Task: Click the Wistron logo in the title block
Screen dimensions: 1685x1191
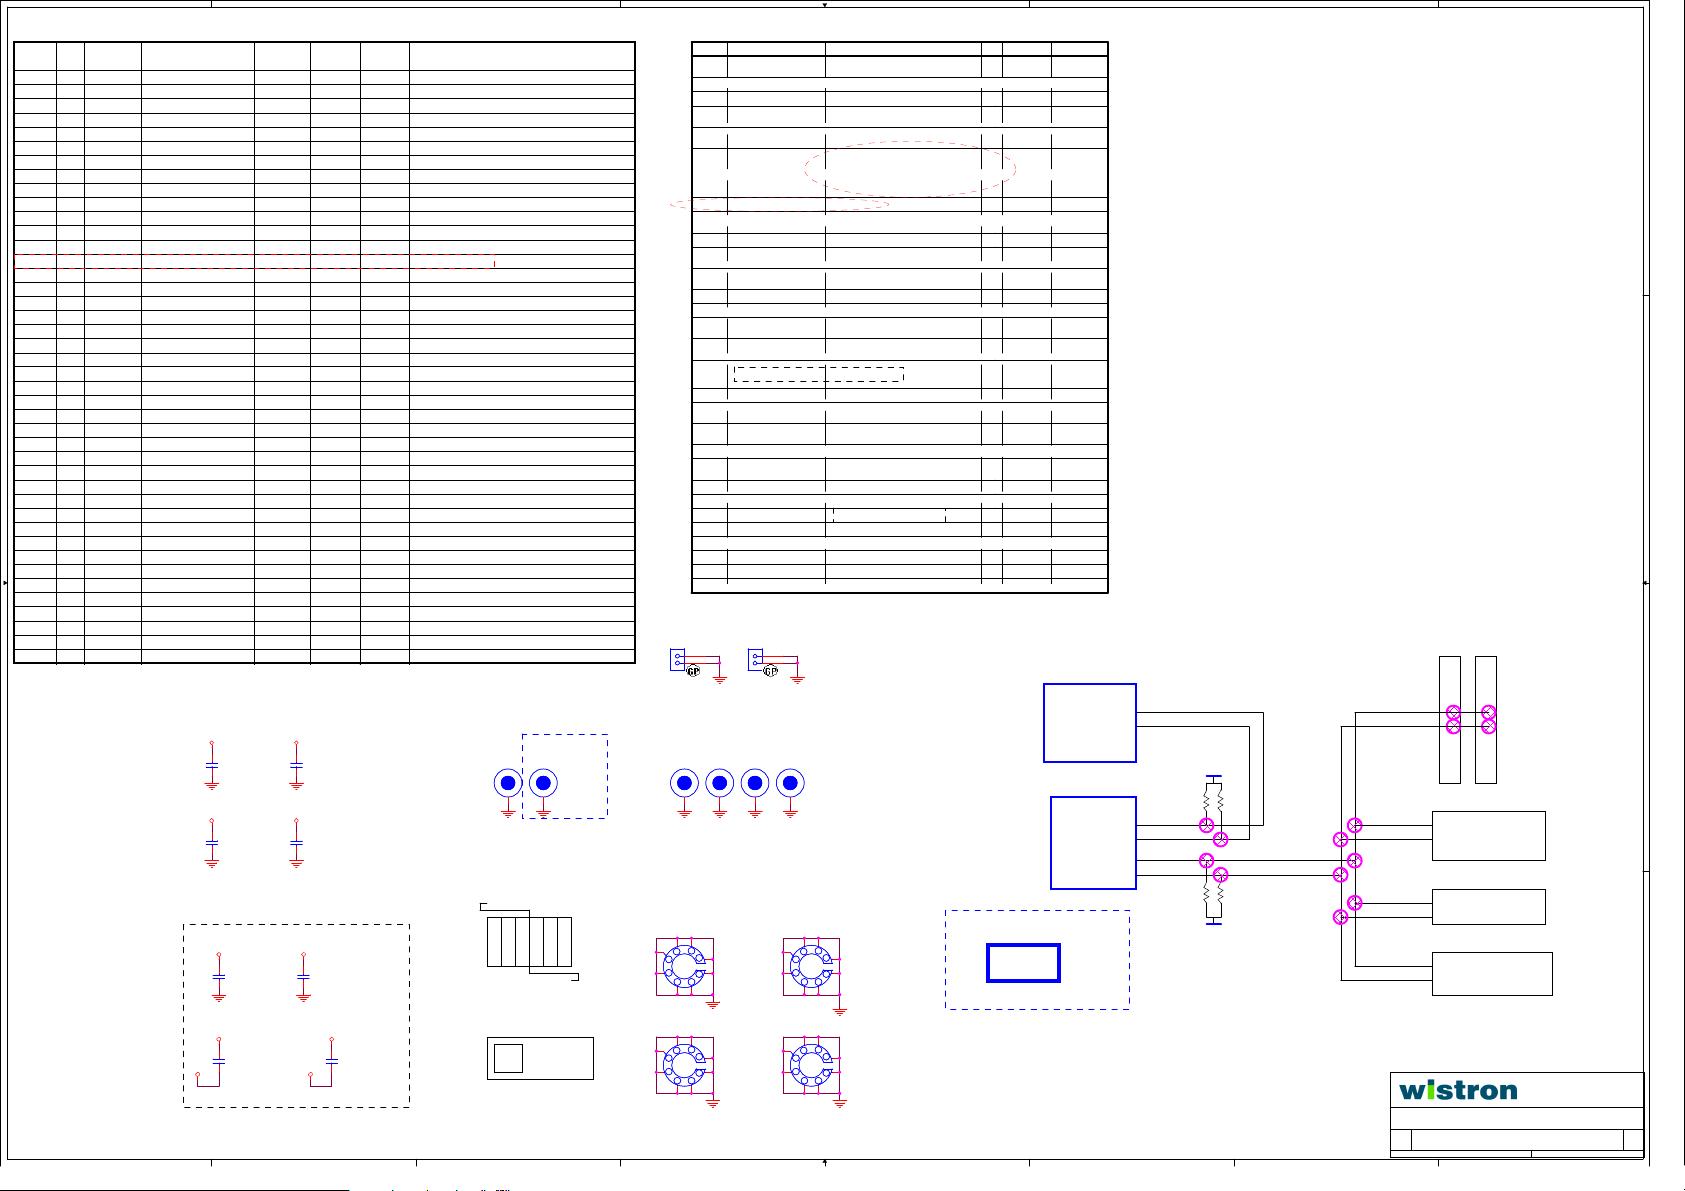Action: 1457,1090
